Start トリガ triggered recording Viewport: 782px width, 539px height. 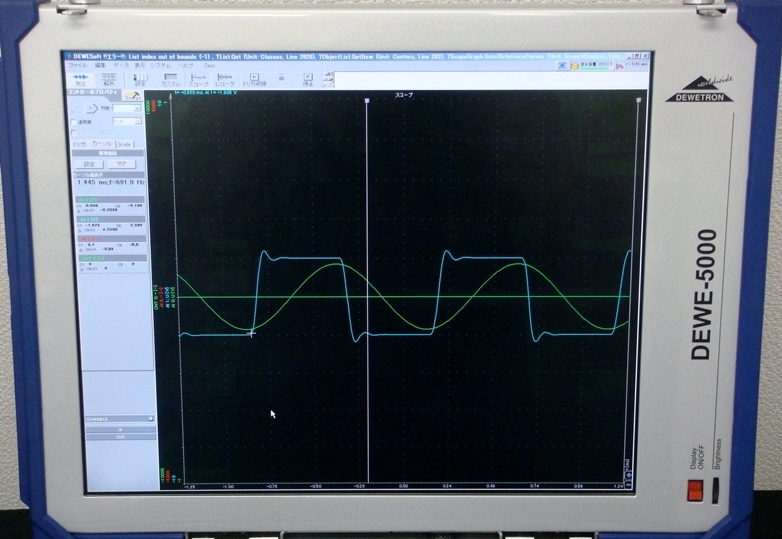(254, 80)
